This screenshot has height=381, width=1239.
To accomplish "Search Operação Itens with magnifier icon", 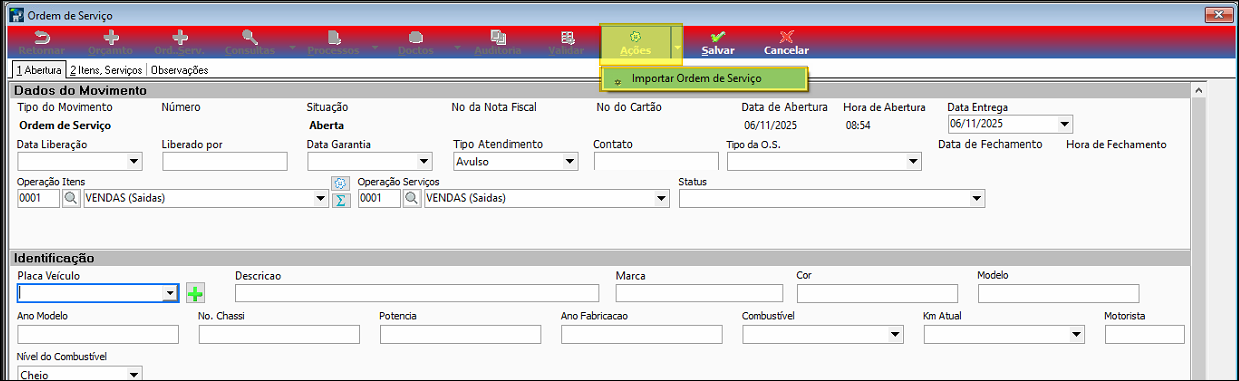I will [x=71, y=199].
